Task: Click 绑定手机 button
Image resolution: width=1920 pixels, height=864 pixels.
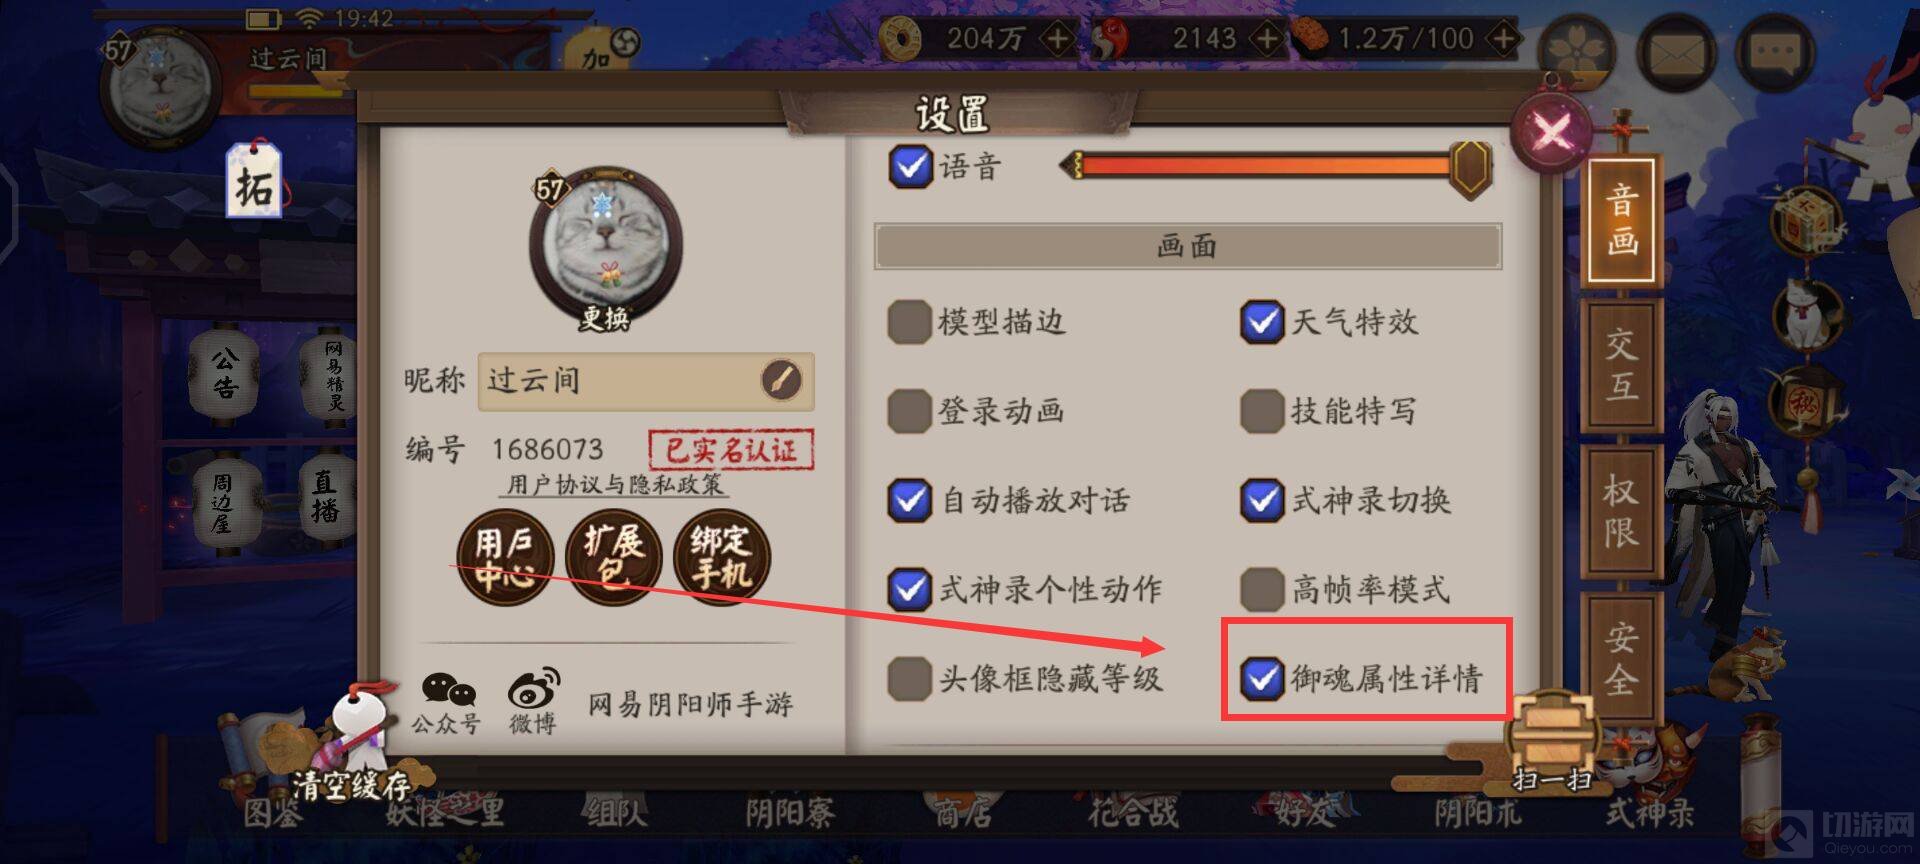Action: tap(721, 558)
